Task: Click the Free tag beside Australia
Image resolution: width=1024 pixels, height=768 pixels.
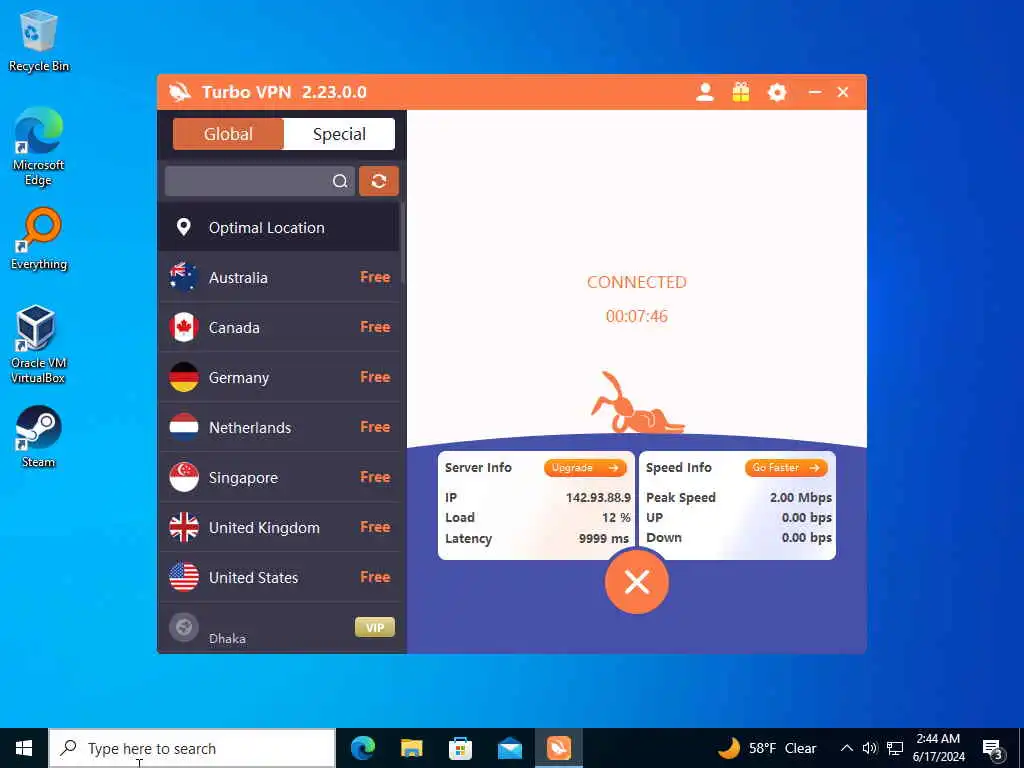Action: click(x=376, y=277)
